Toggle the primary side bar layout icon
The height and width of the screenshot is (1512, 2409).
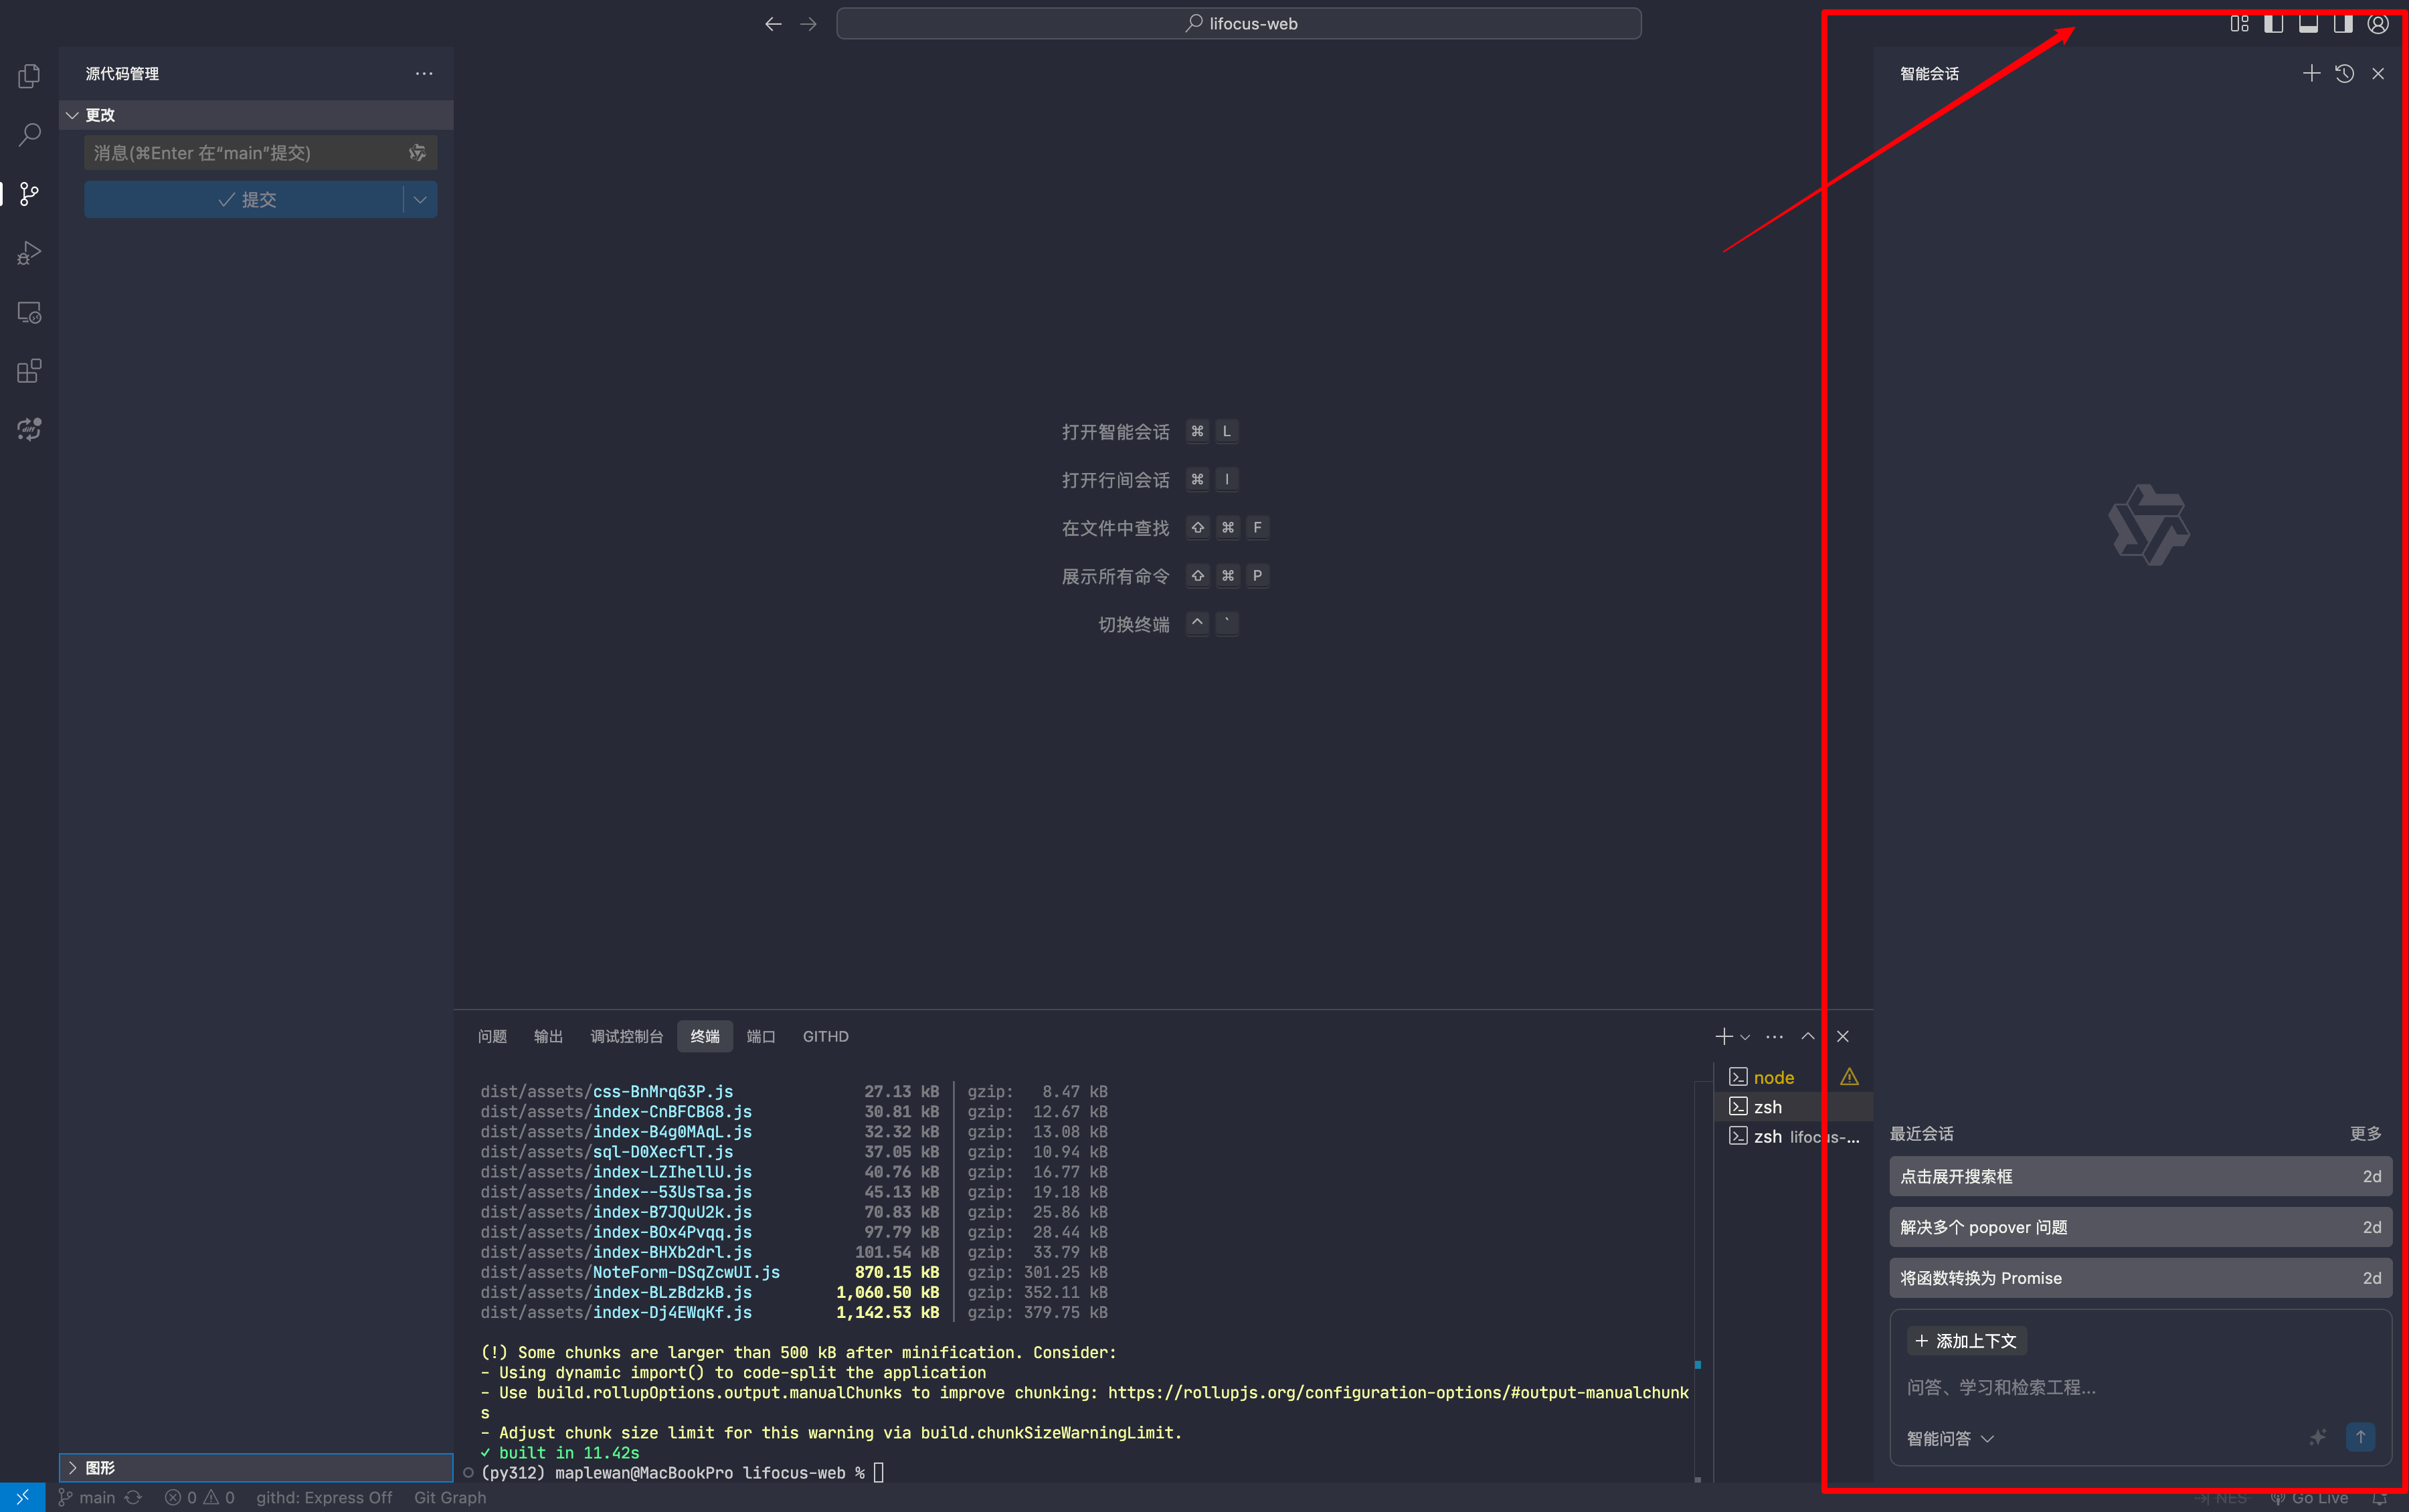pyautogui.click(x=2273, y=24)
